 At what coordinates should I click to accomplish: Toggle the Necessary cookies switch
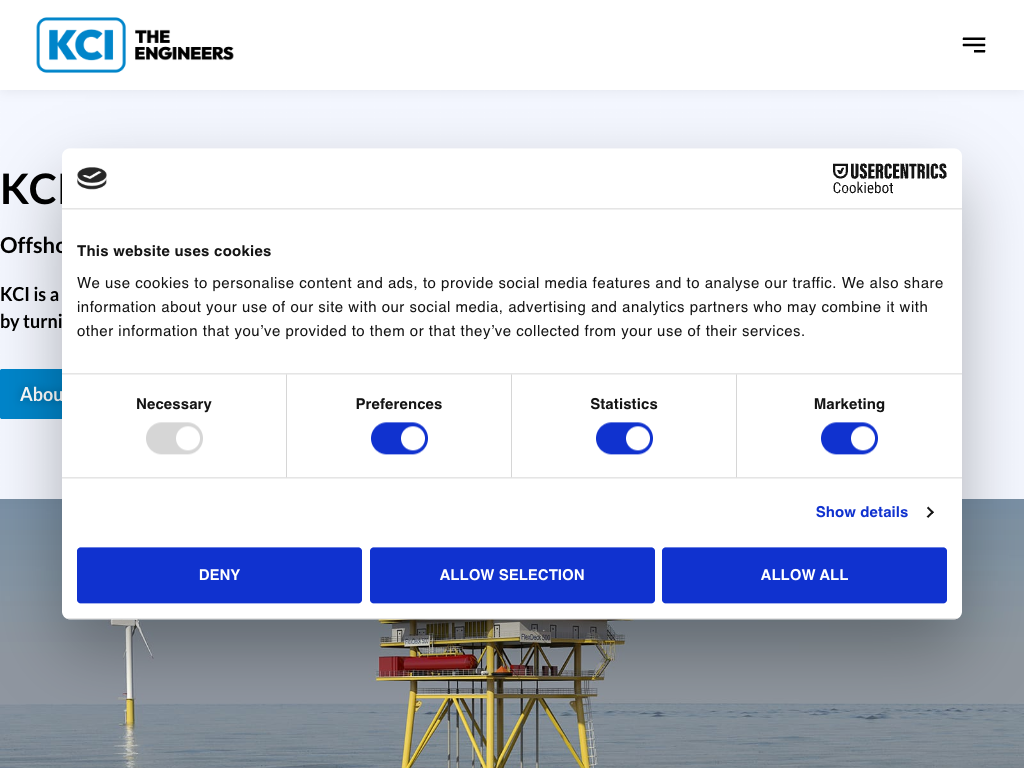tap(174, 438)
